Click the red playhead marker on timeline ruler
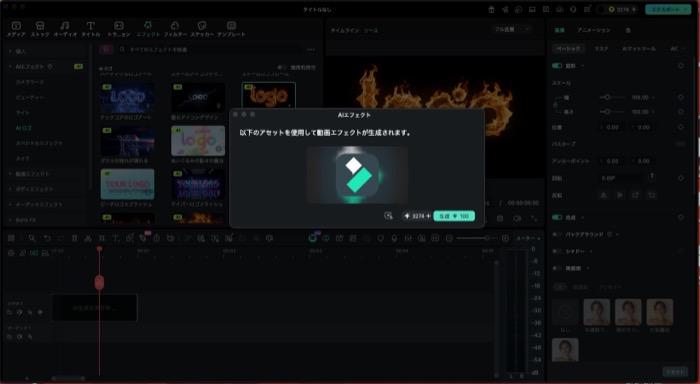Screen dimensions: 700x384 99,249
